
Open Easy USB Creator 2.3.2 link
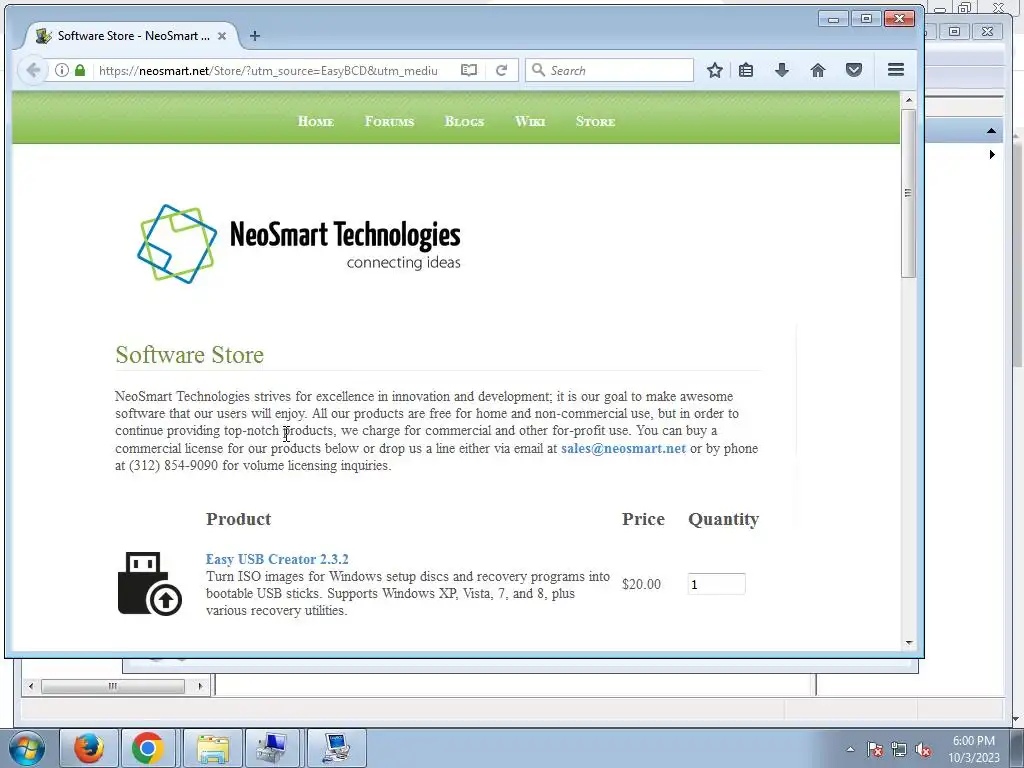[277, 559]
